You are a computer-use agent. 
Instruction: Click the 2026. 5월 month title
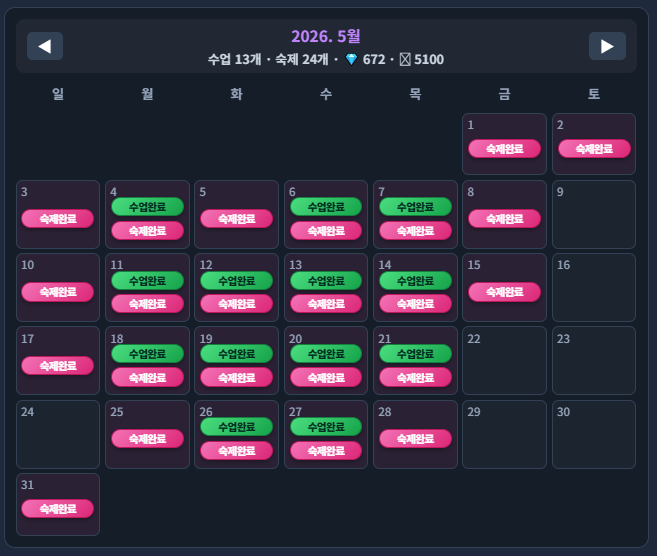coord(326,36)
